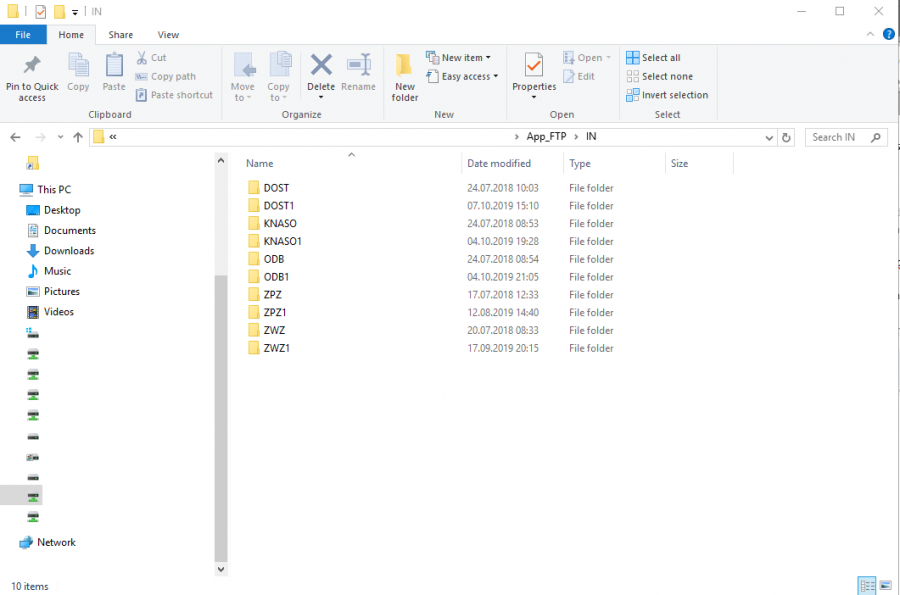This screenshot has height=595, width=900.
Task: Click the Properties icon
Action: (x=534, y=66)
